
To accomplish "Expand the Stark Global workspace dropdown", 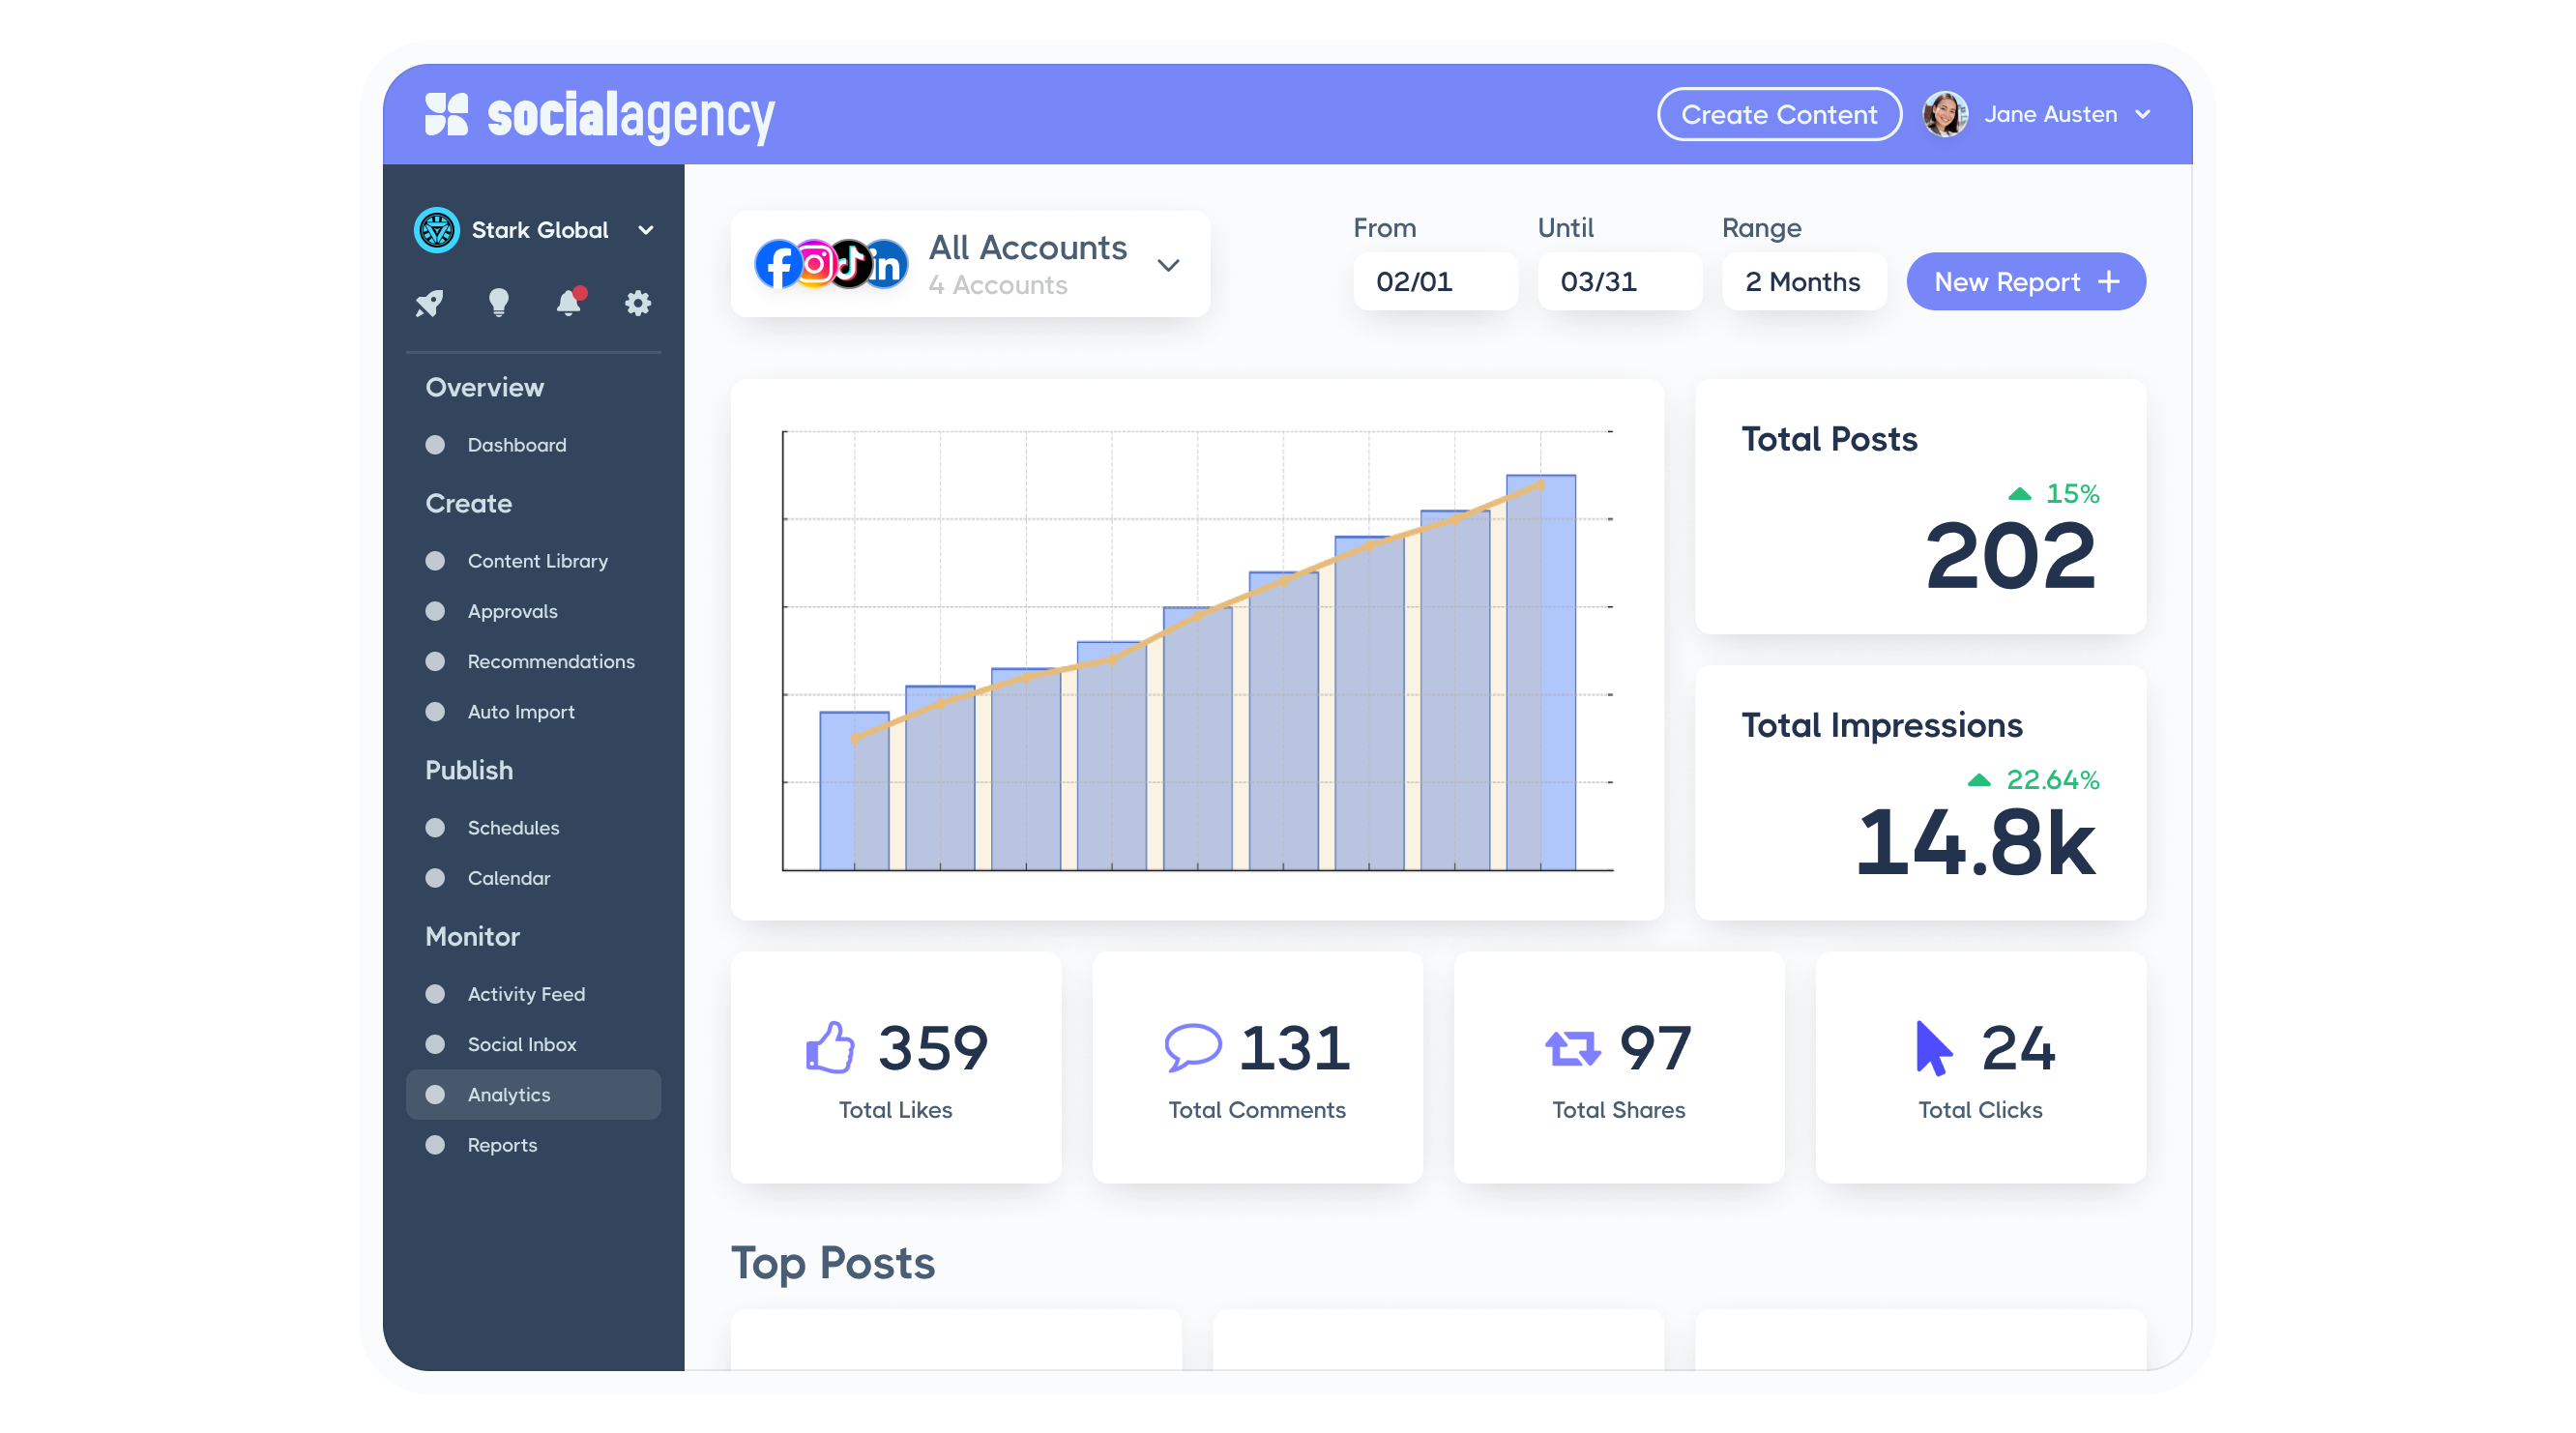I will pyautogui.click(x=646, y=230).
